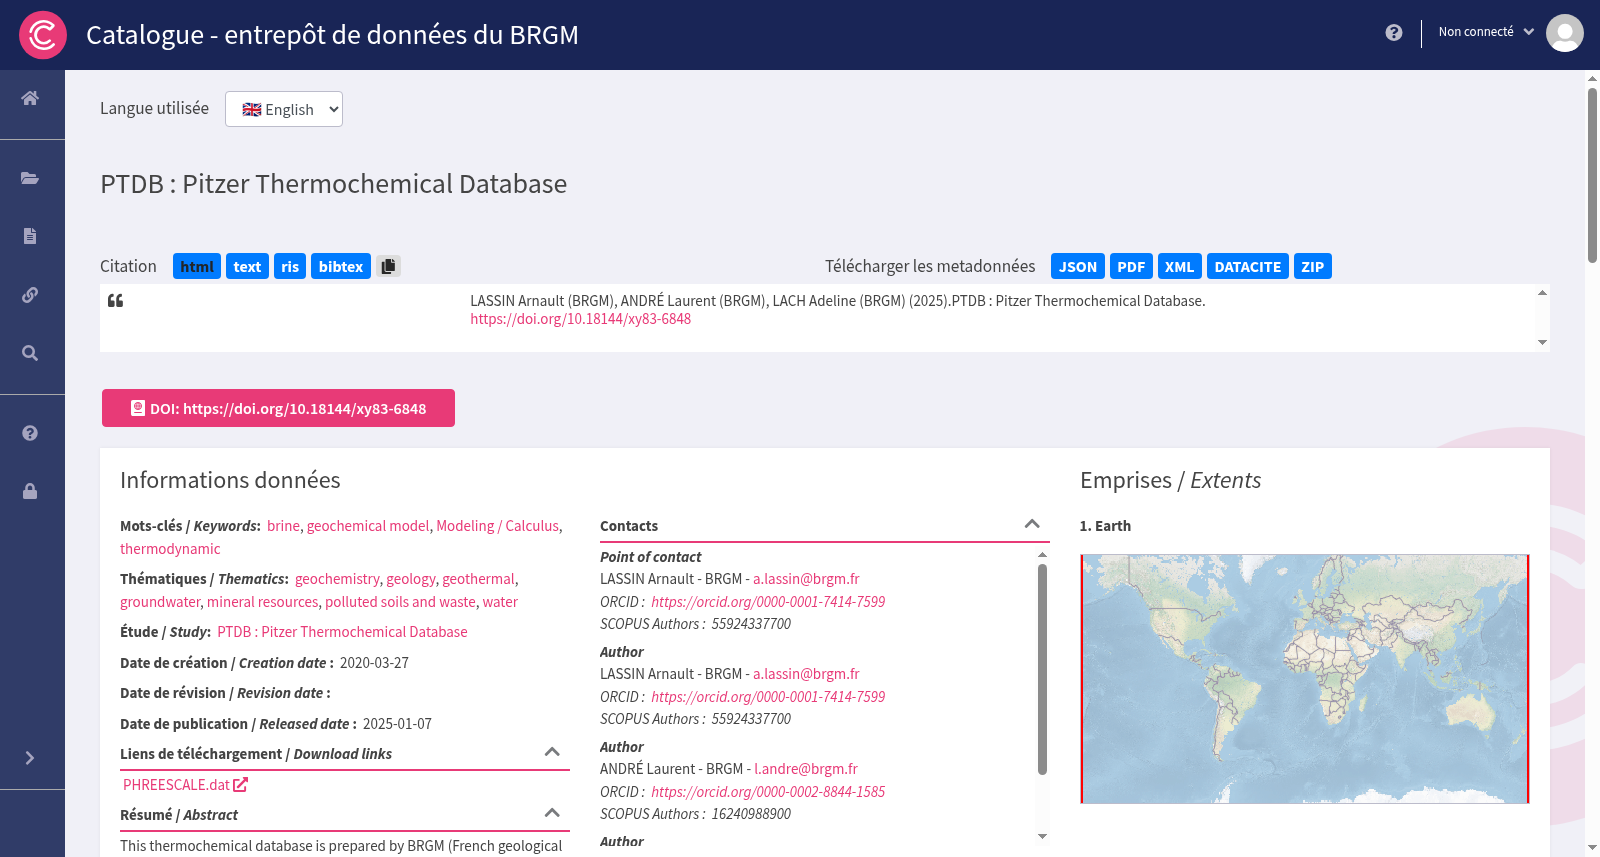
Task: Download metadata as DATACITE
Action: (1248, 266)
